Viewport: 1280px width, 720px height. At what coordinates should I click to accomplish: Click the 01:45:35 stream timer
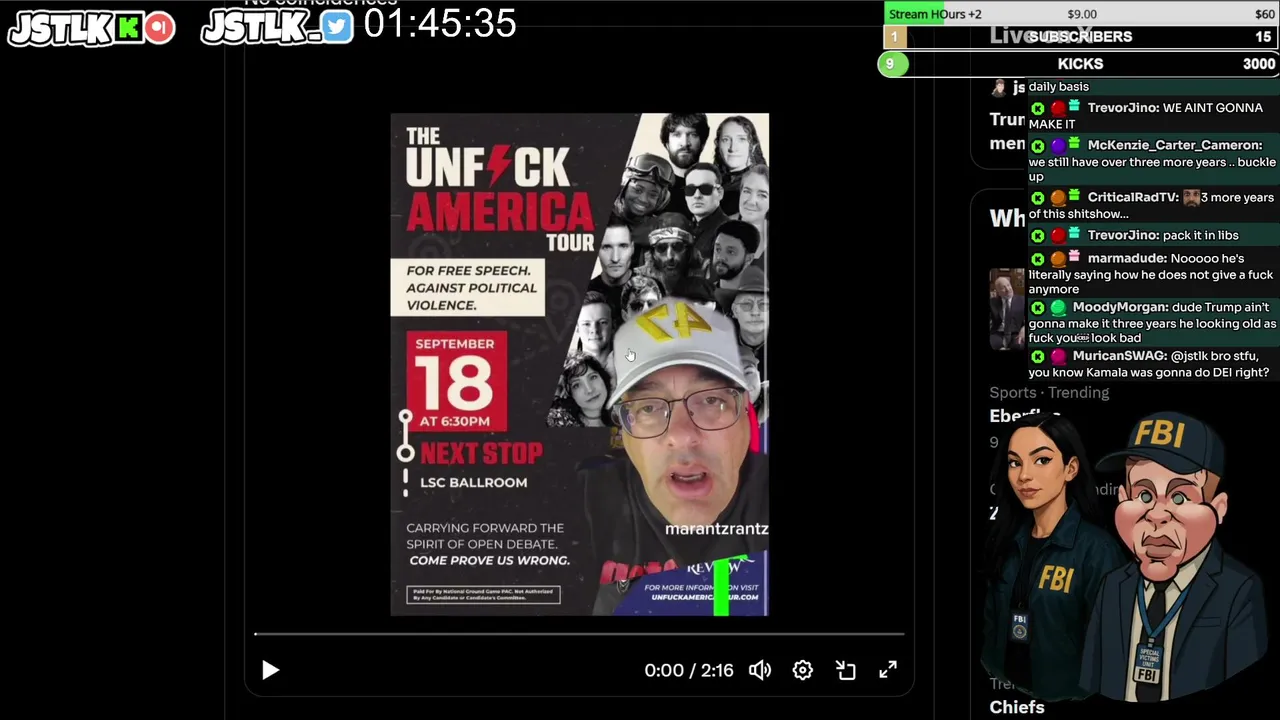tap(440, 24)
